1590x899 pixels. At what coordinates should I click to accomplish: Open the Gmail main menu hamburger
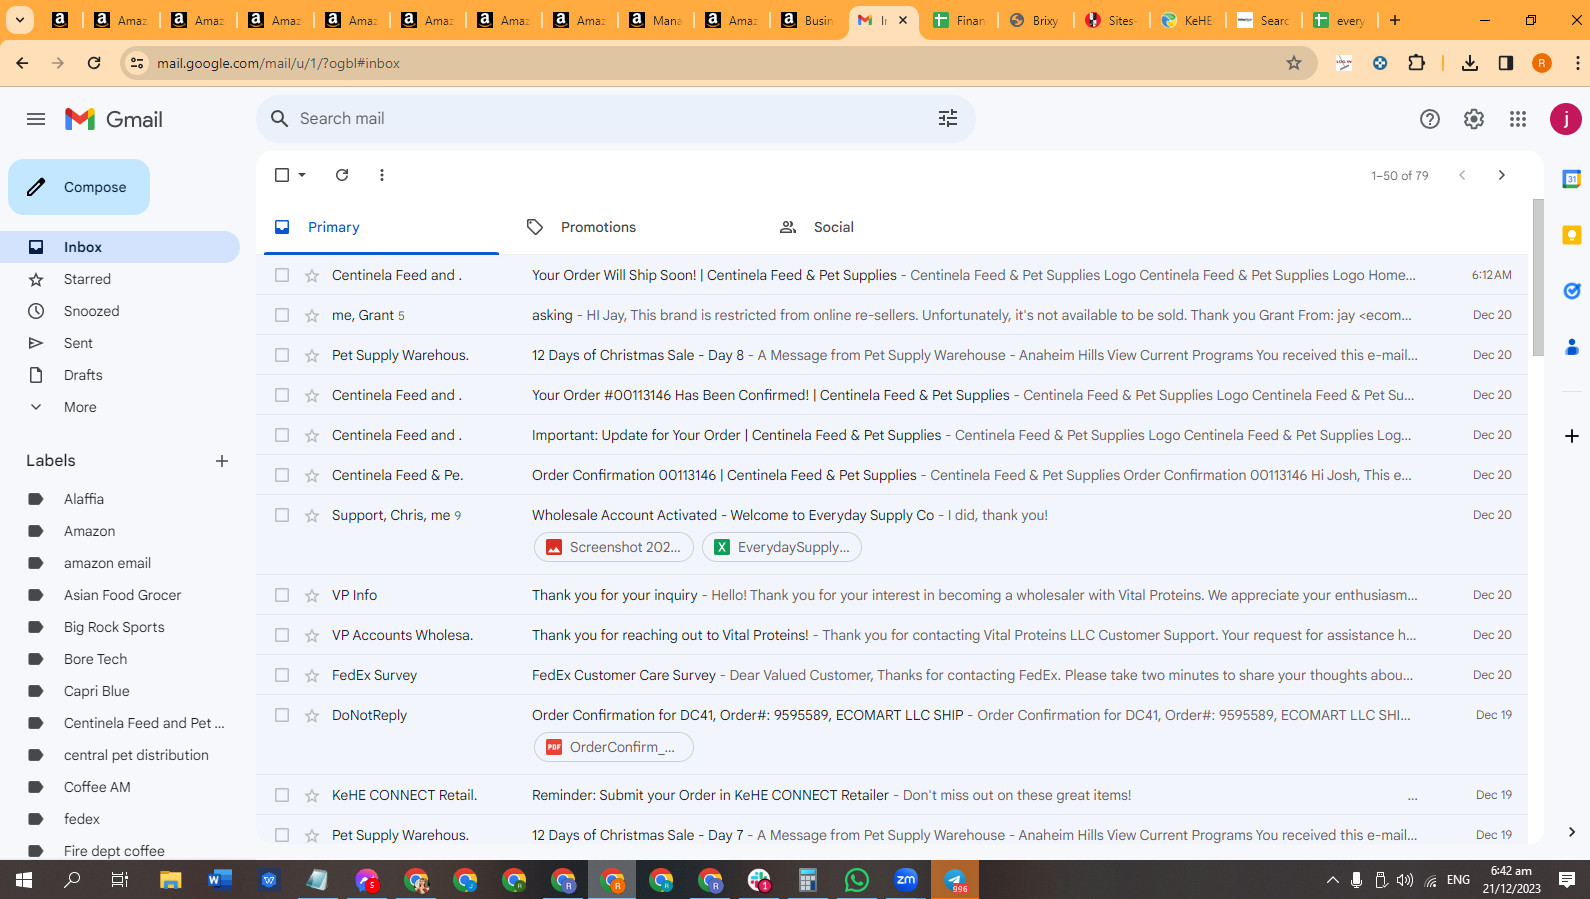(x=36, y=119)
